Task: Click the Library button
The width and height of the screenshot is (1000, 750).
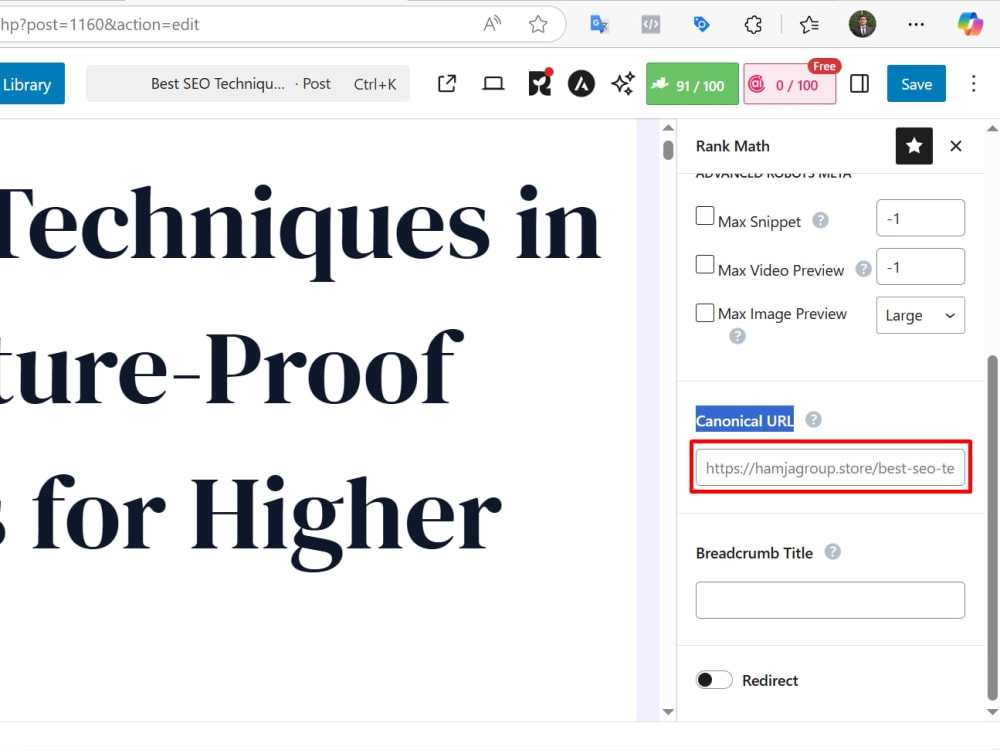Action: (30, 84)
